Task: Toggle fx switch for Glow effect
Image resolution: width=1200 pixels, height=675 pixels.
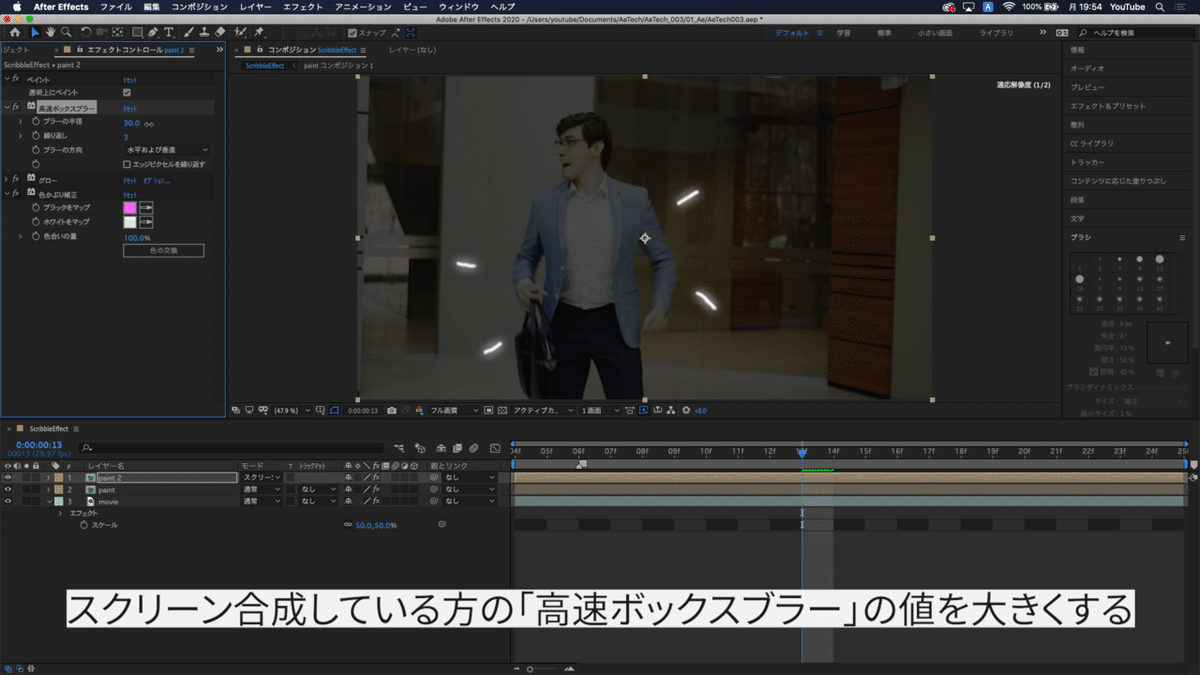Action: click(x=16, y=178)
